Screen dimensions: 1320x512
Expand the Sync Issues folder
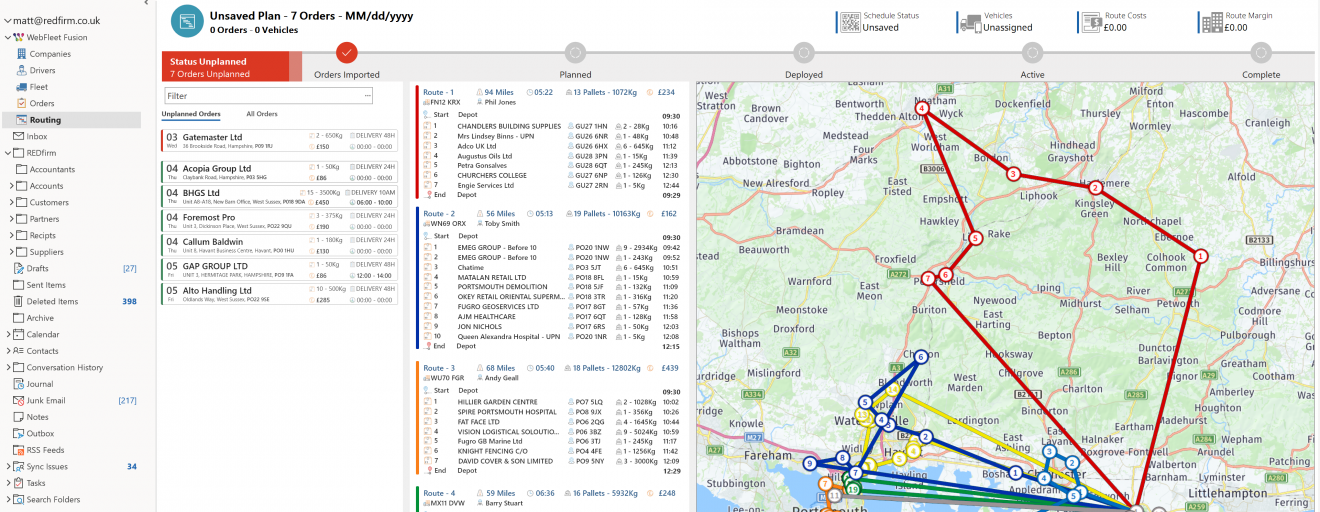(x=8, y=467)
